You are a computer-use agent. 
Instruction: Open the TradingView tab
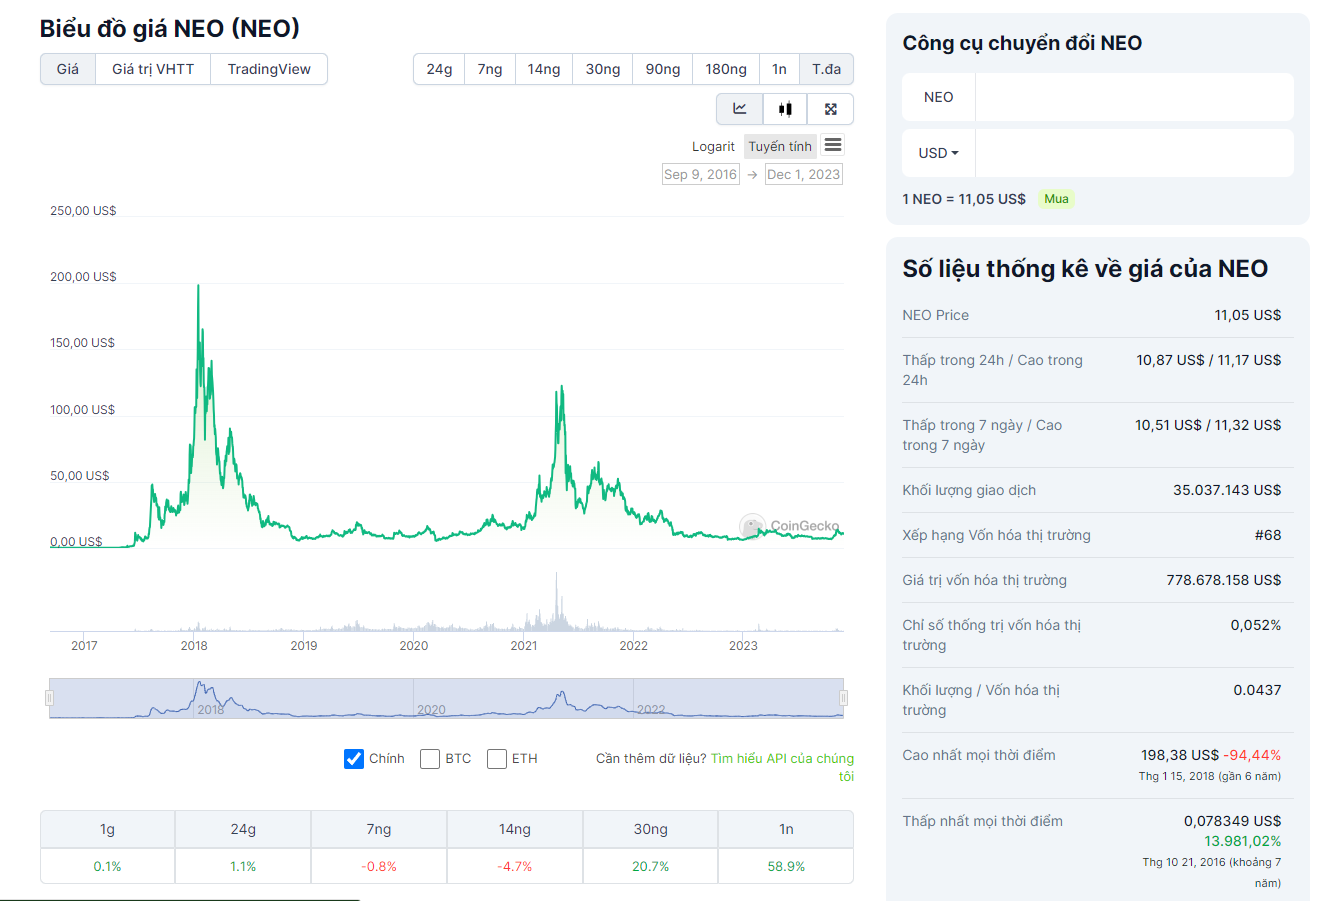coord(269,69)
